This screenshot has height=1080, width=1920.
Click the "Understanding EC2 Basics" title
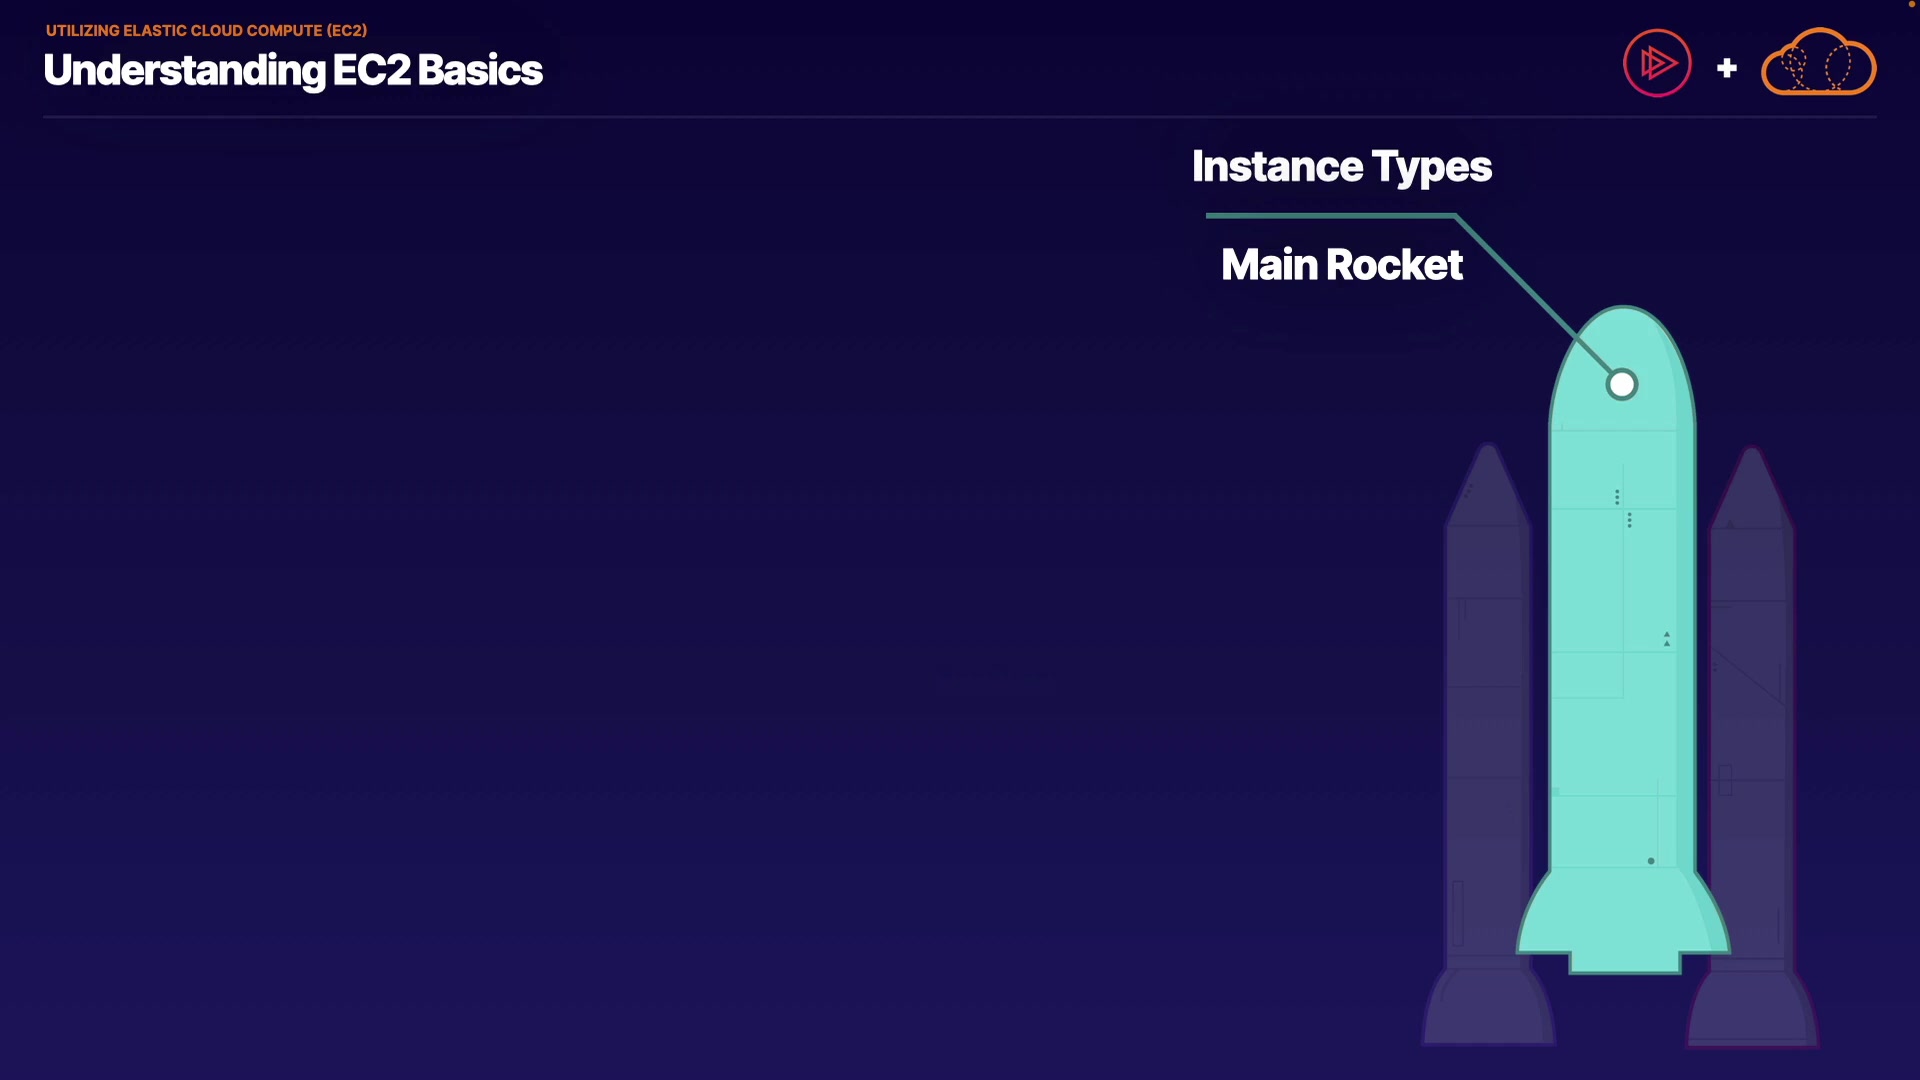(293, 71)
